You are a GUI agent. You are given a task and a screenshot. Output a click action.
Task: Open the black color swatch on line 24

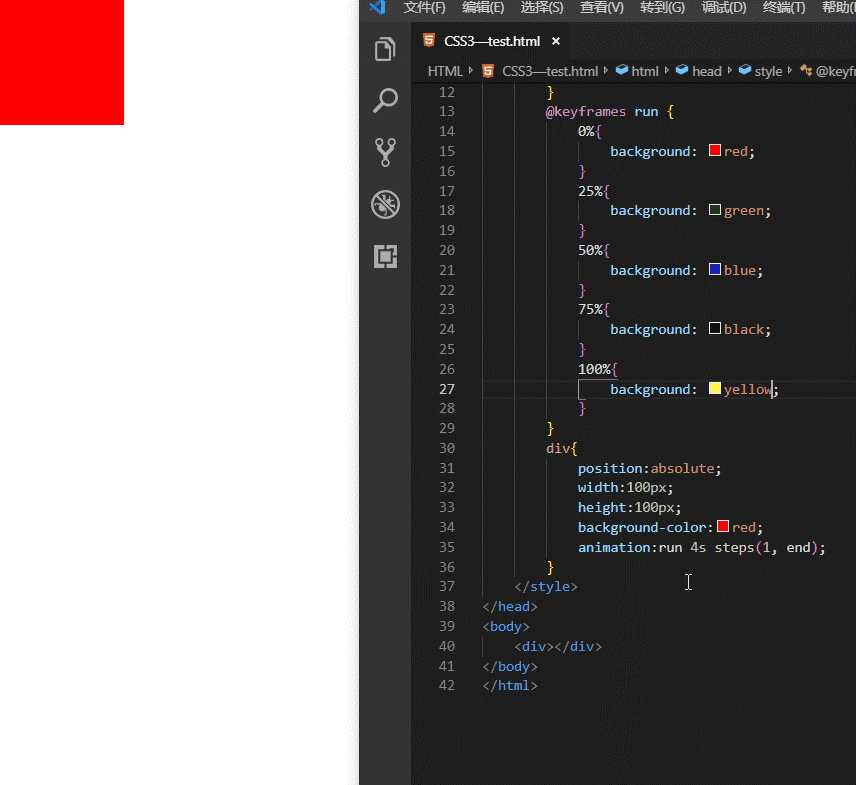714,328
